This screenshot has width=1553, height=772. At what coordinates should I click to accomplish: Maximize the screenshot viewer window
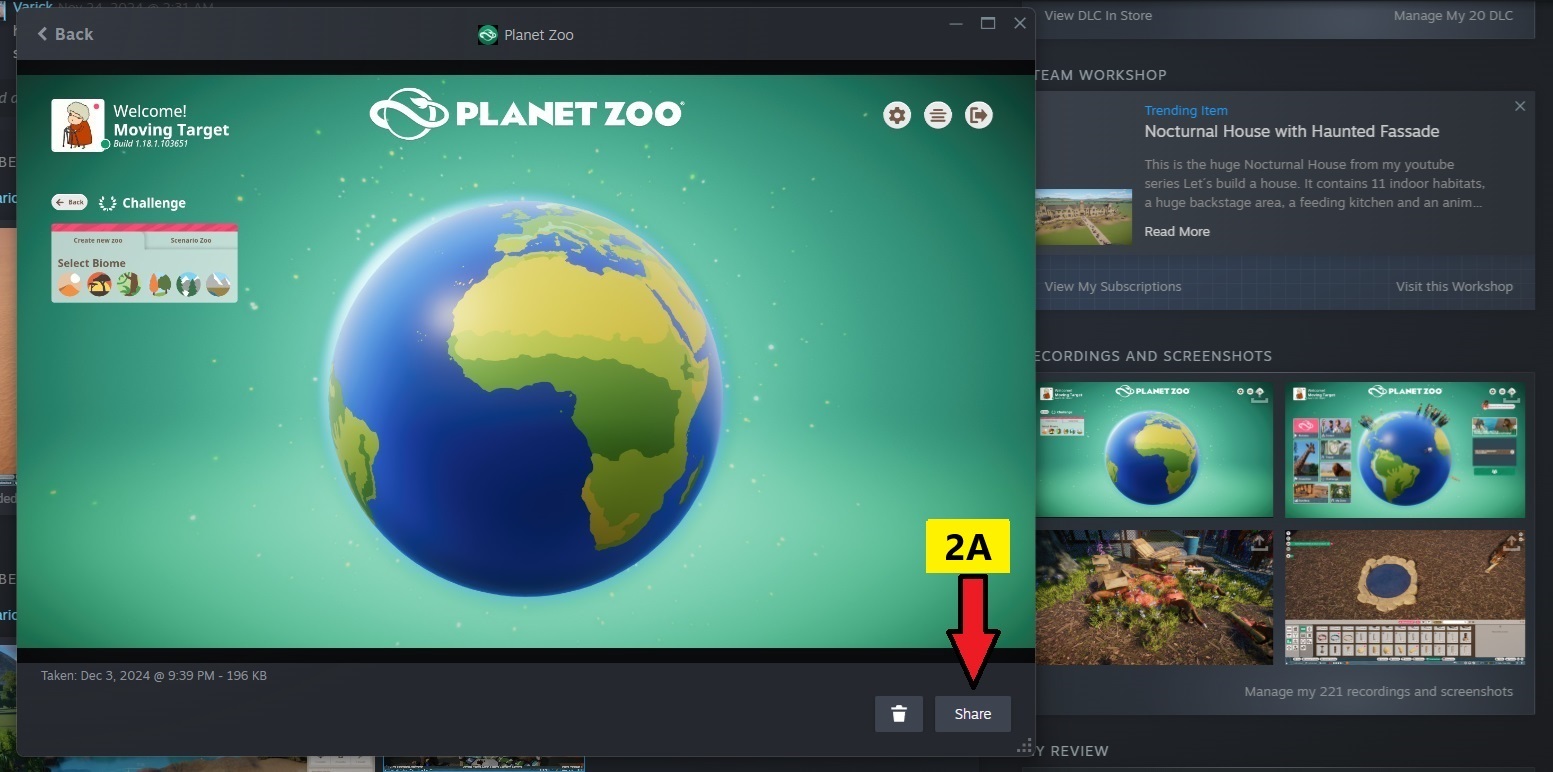click(988, 23)
